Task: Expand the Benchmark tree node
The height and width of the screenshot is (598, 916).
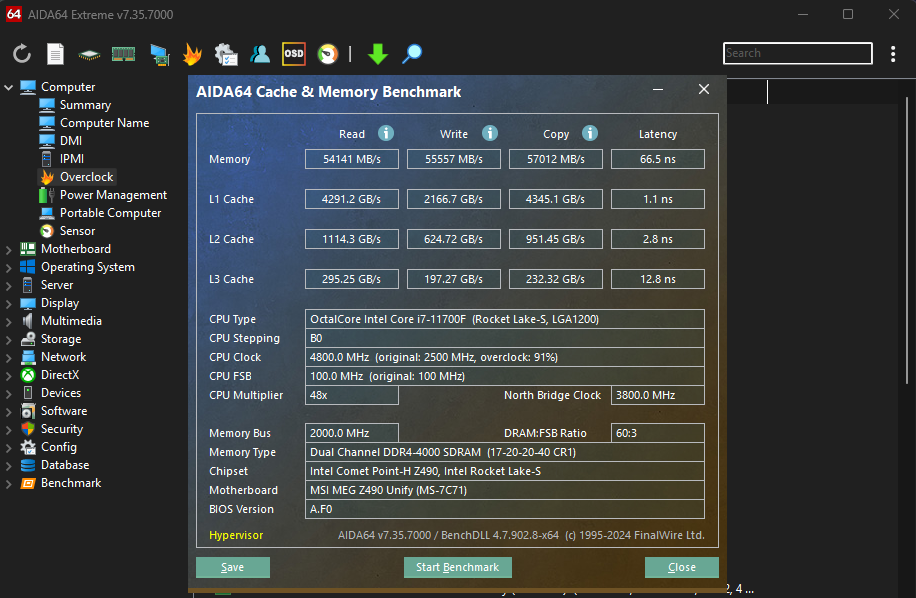Action: click(9, 483)
